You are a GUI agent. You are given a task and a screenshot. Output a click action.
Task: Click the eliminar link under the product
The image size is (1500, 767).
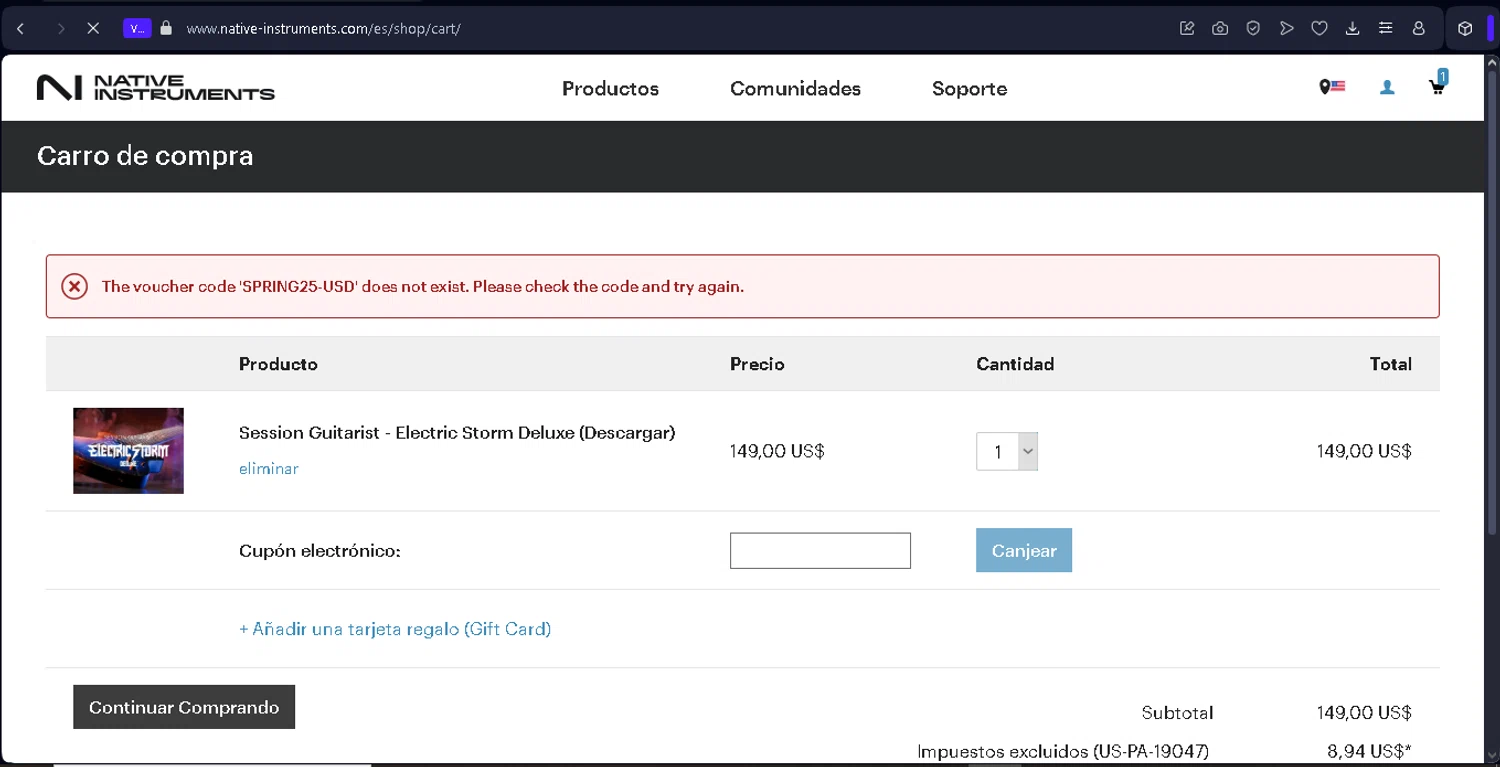(x=268, y=468)
